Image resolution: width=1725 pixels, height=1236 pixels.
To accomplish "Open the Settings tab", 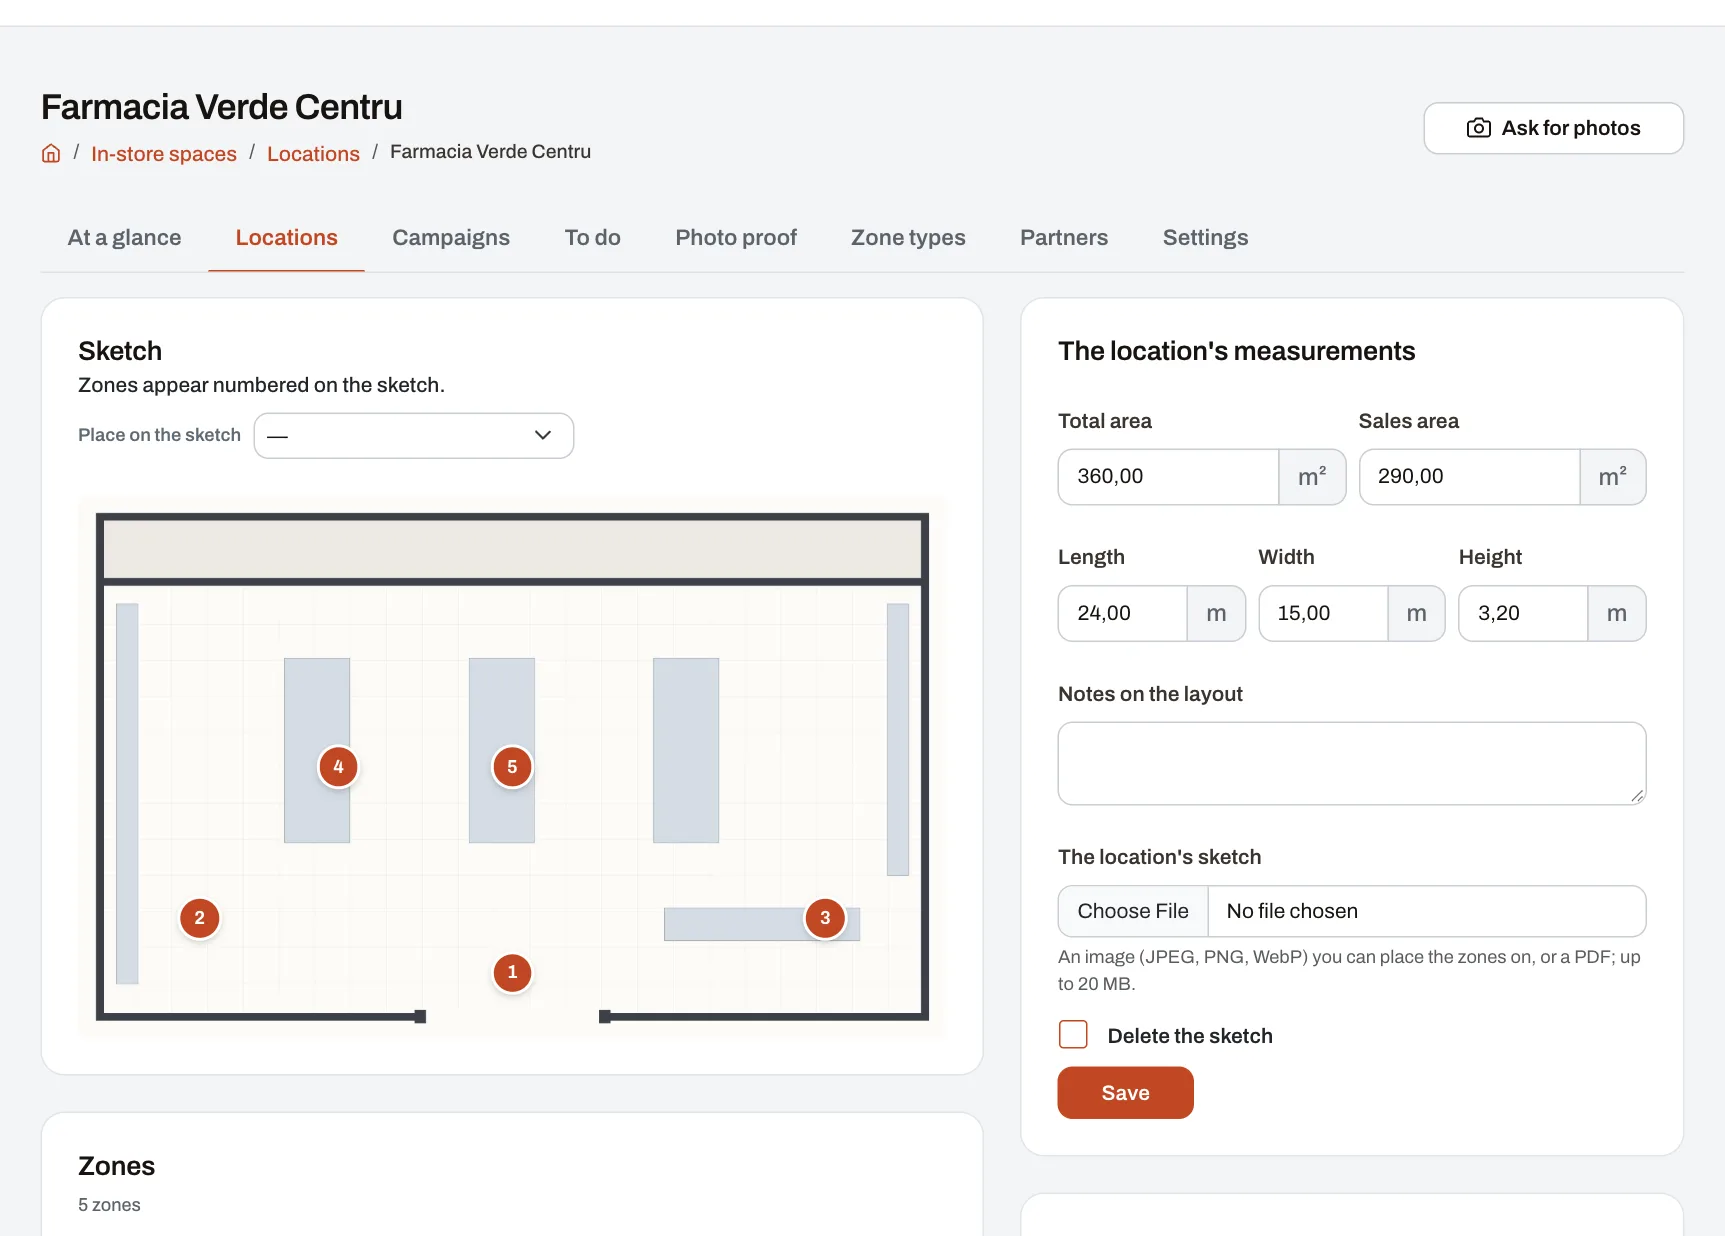I will click(x=1205, y=238).
